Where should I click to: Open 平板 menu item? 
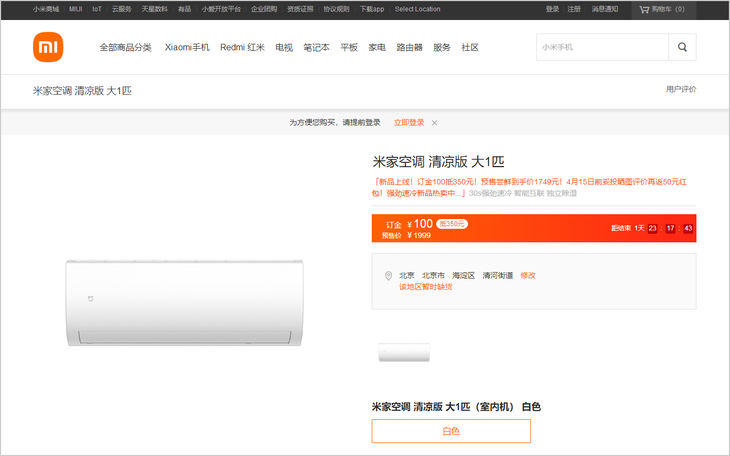(349, 48)
